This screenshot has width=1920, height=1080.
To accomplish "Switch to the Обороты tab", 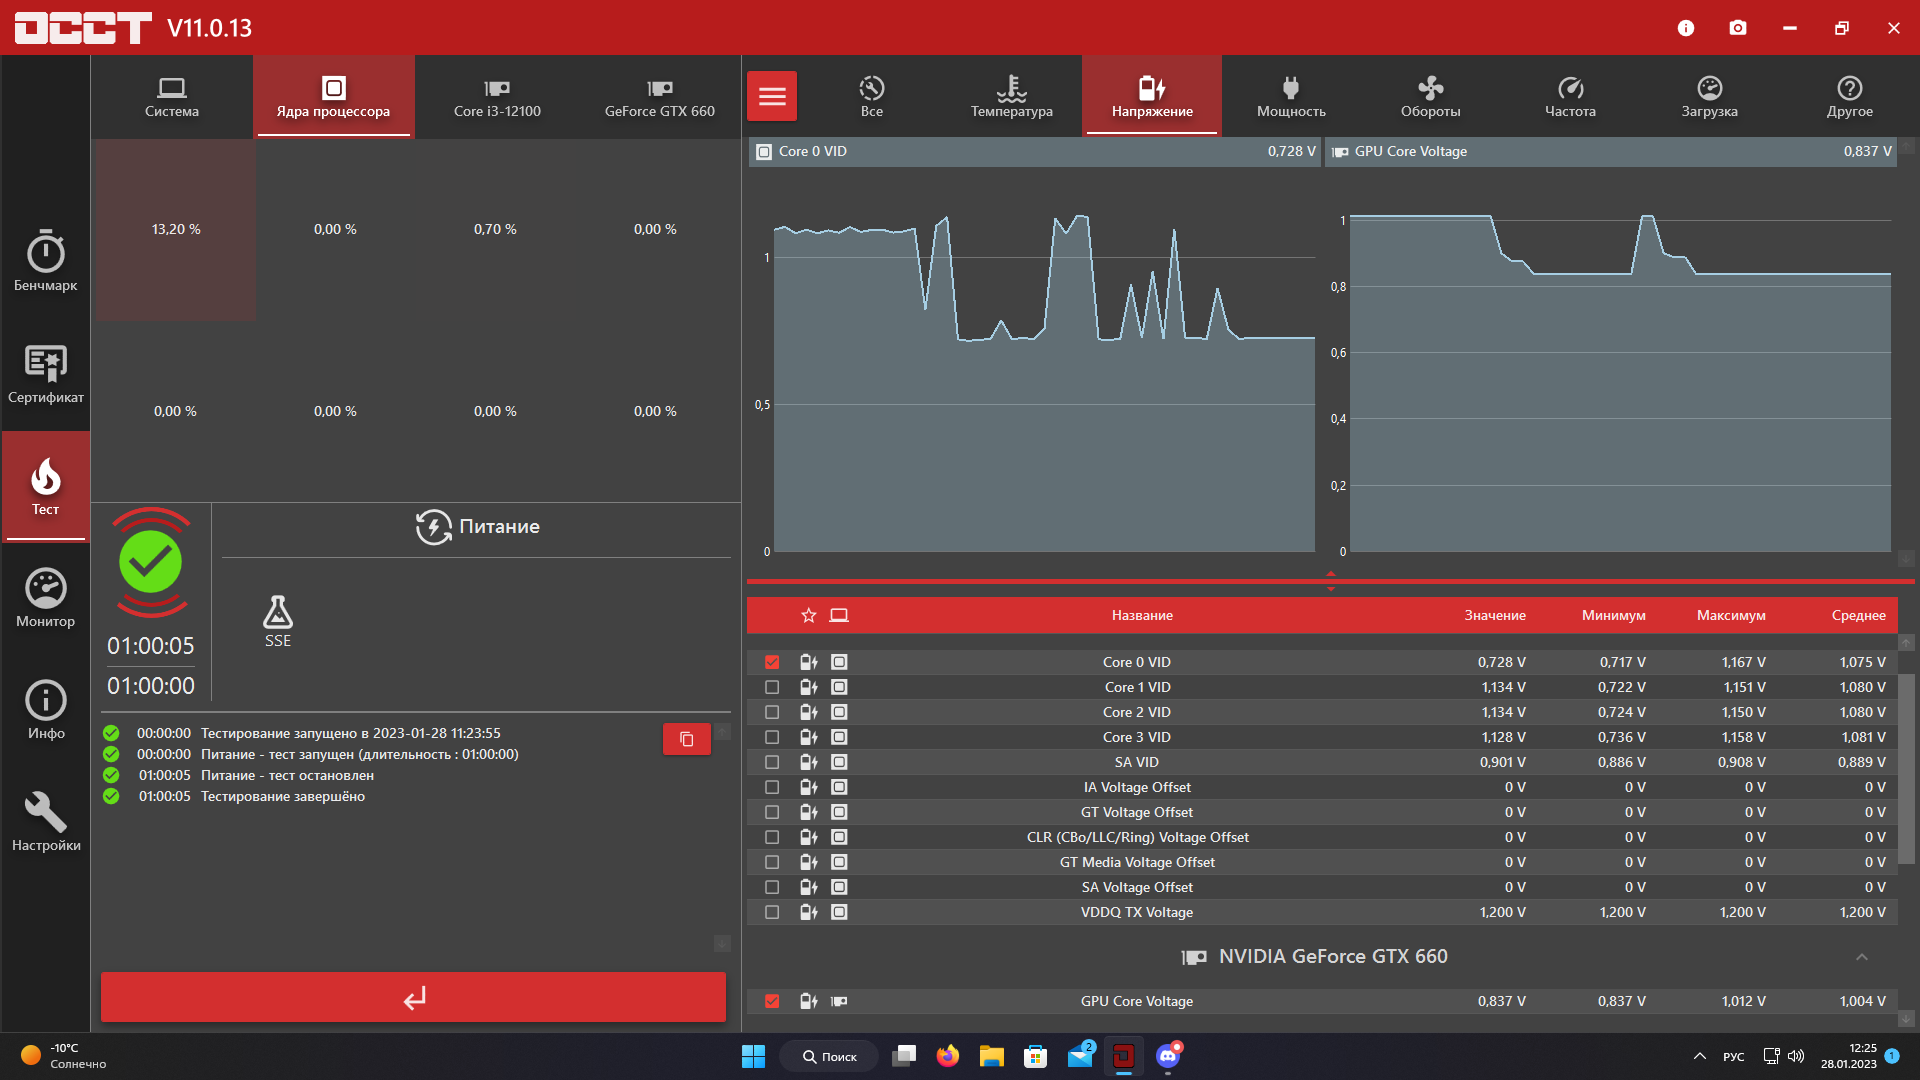I will pos(1431,97).
